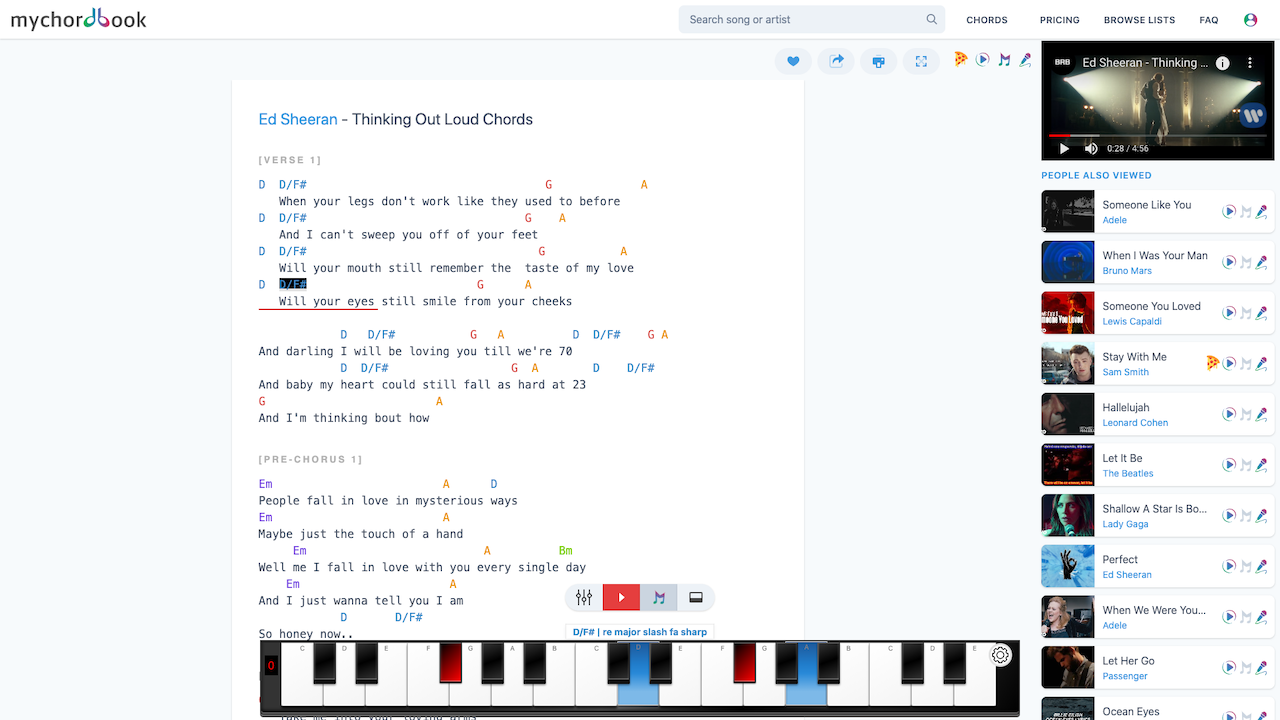Toggle the piano keyboard panel button

tap(696, 598)
